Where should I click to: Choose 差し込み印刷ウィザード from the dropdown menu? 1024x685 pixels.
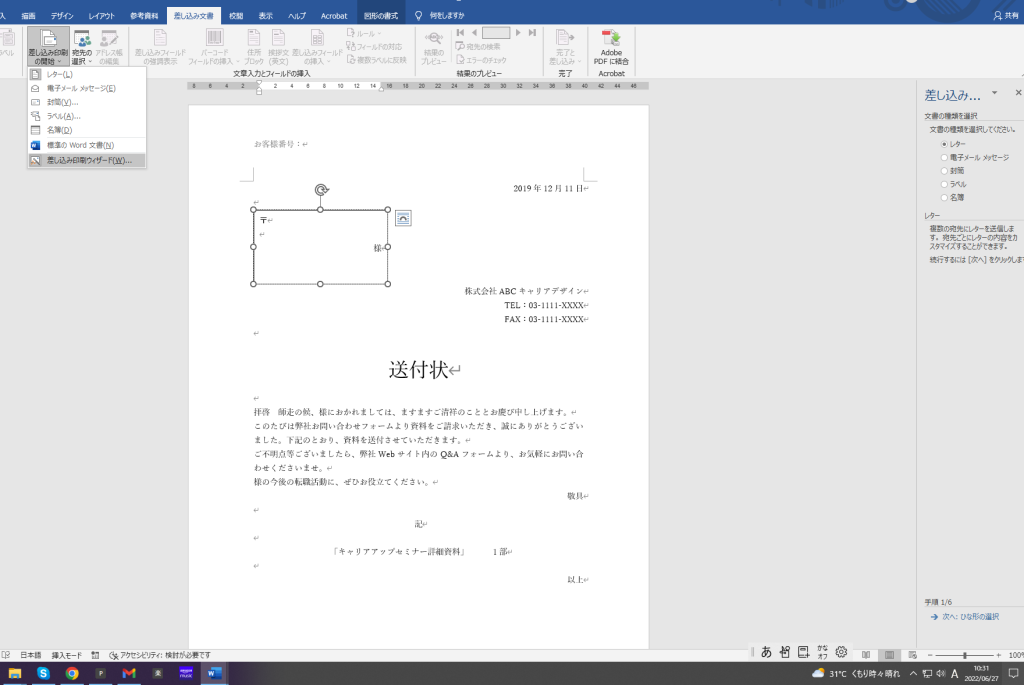coord(88,160)
